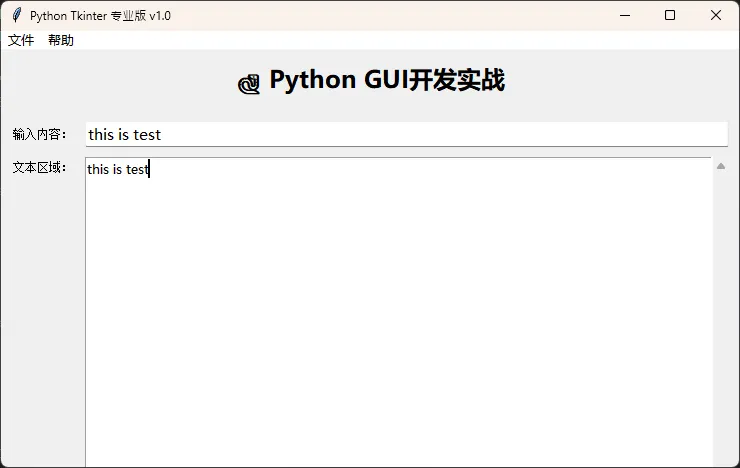Screen dimensions: 740x468
Task: Maximize the Python Tkinter window
Action: coord(670,15)
